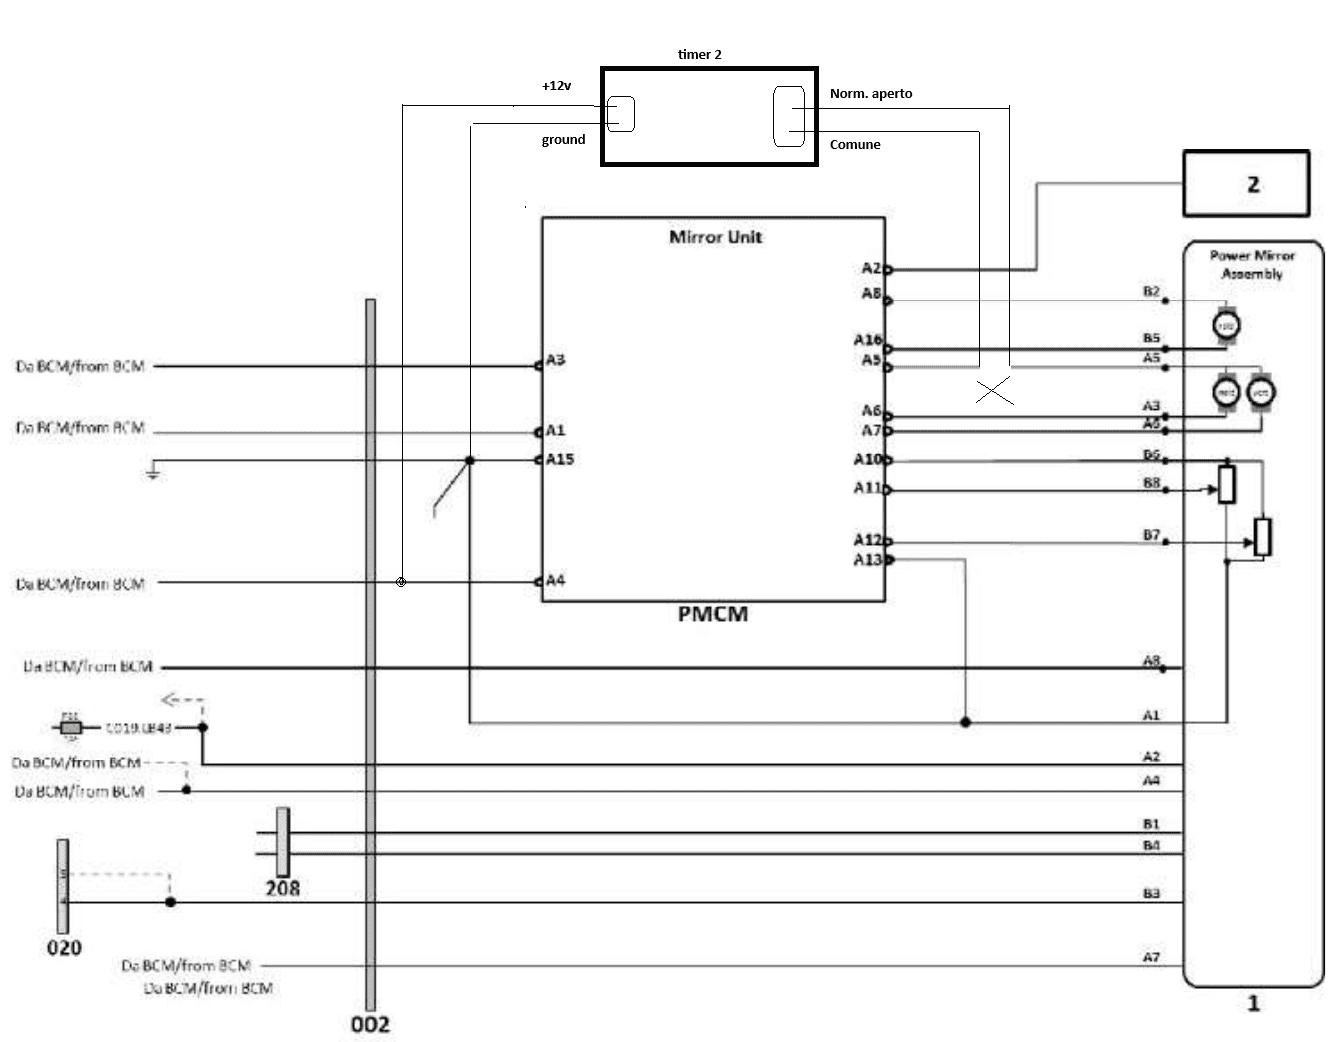The image size is (1340, 1042).
Task: Click the A2 pin on the Mirror Unit
Action: (x=872, y=268)
